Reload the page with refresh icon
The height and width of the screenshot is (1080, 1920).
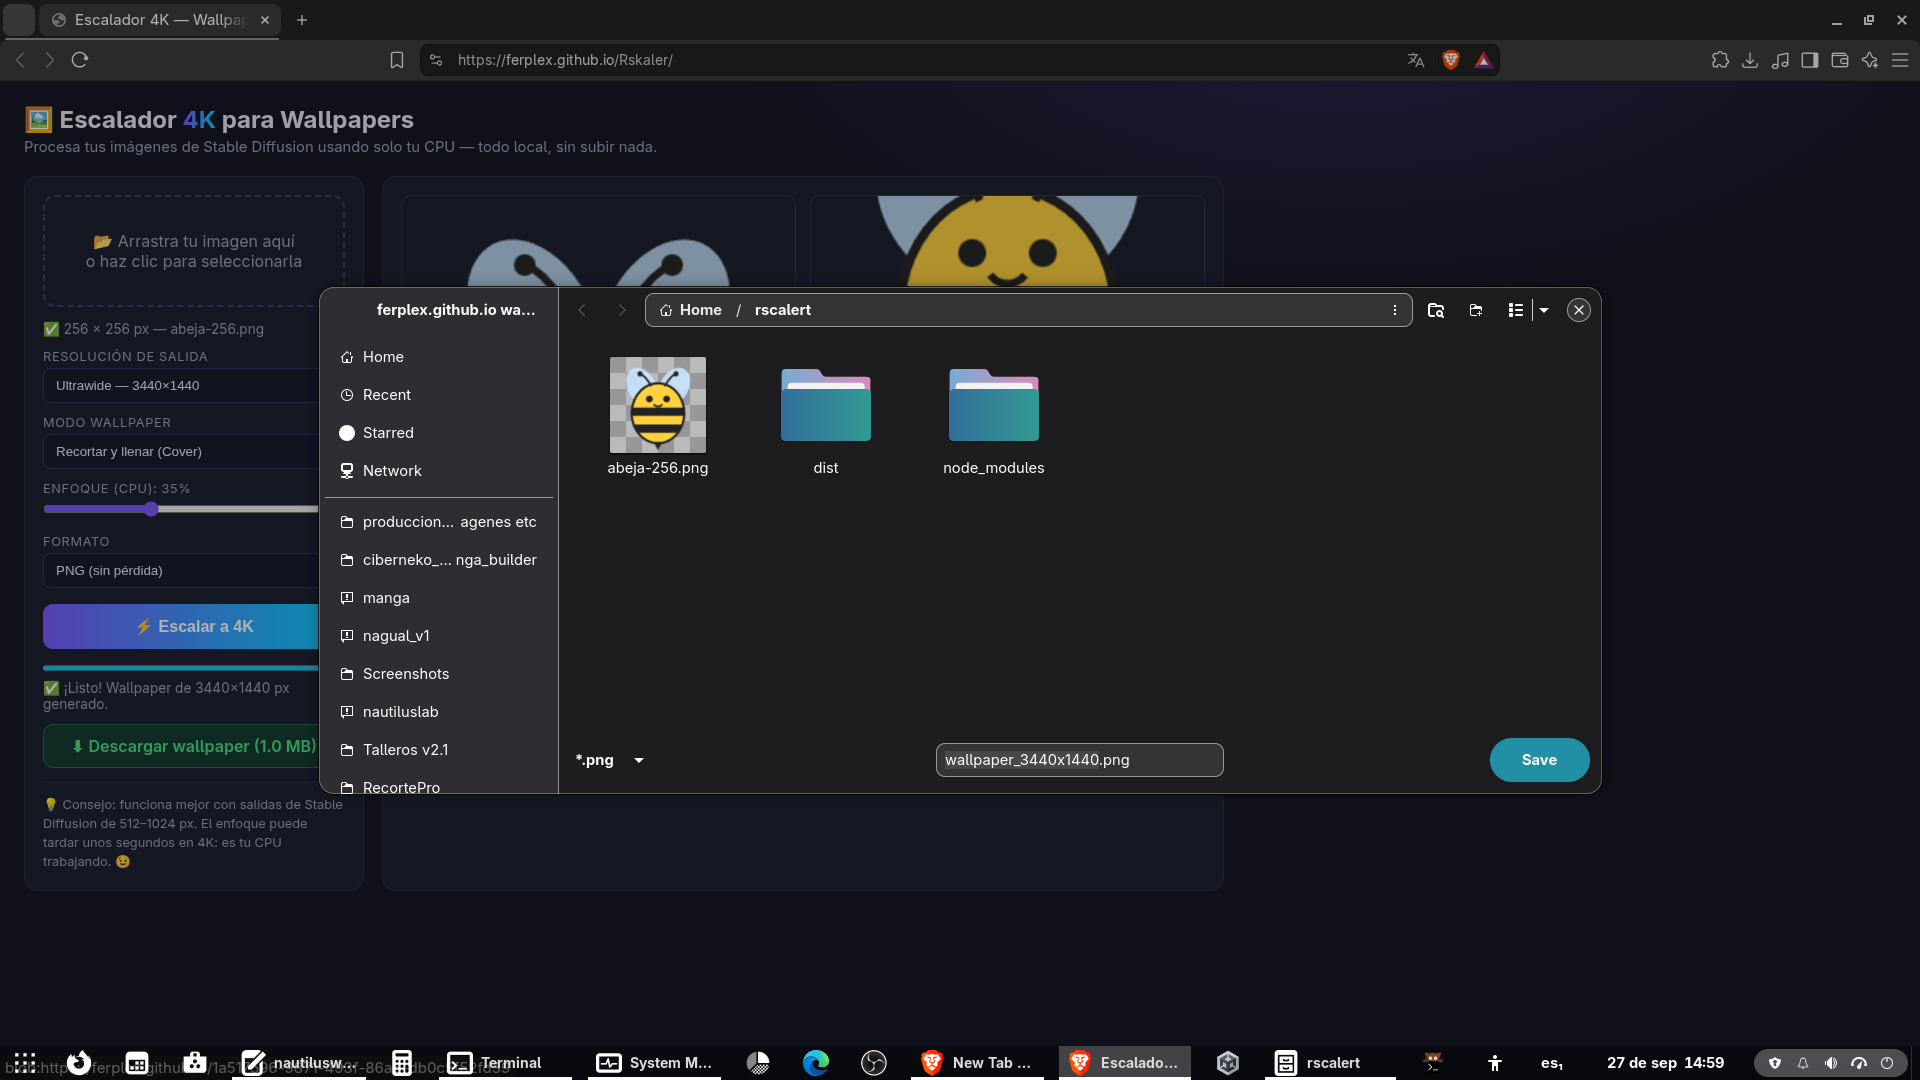(80, 60)
